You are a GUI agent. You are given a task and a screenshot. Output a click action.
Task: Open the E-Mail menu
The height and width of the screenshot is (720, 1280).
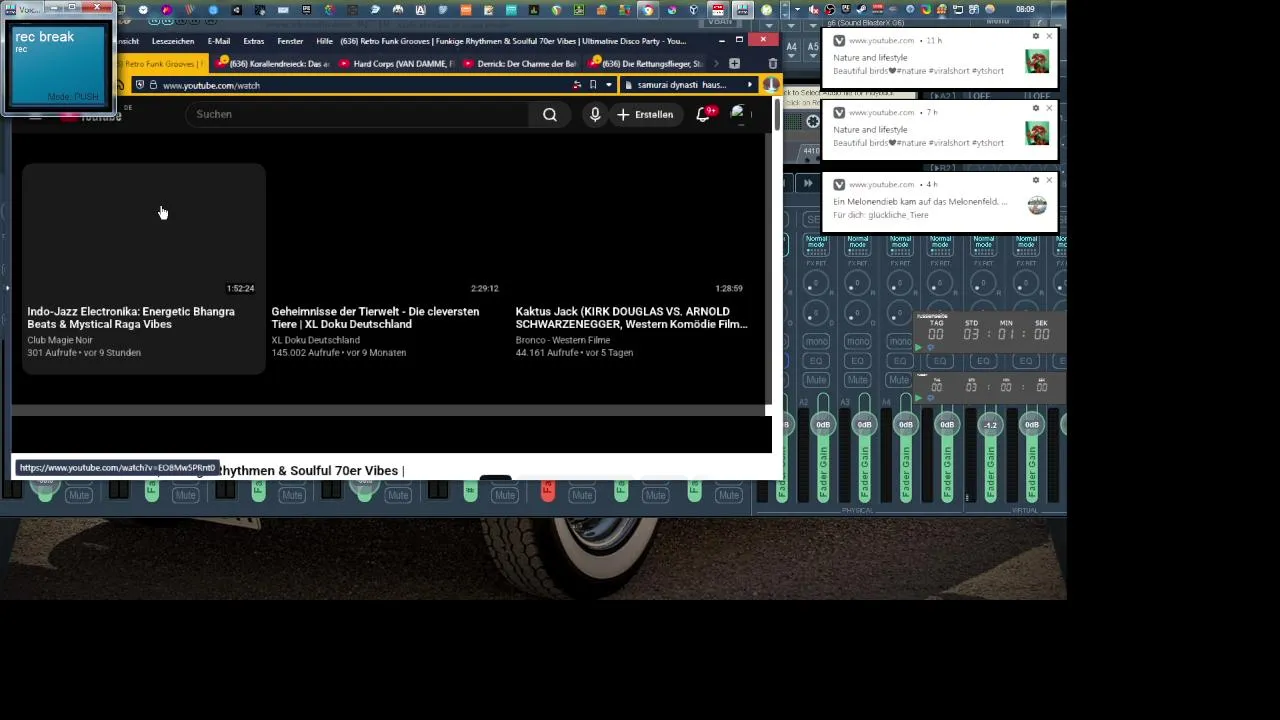coord(219,41)
